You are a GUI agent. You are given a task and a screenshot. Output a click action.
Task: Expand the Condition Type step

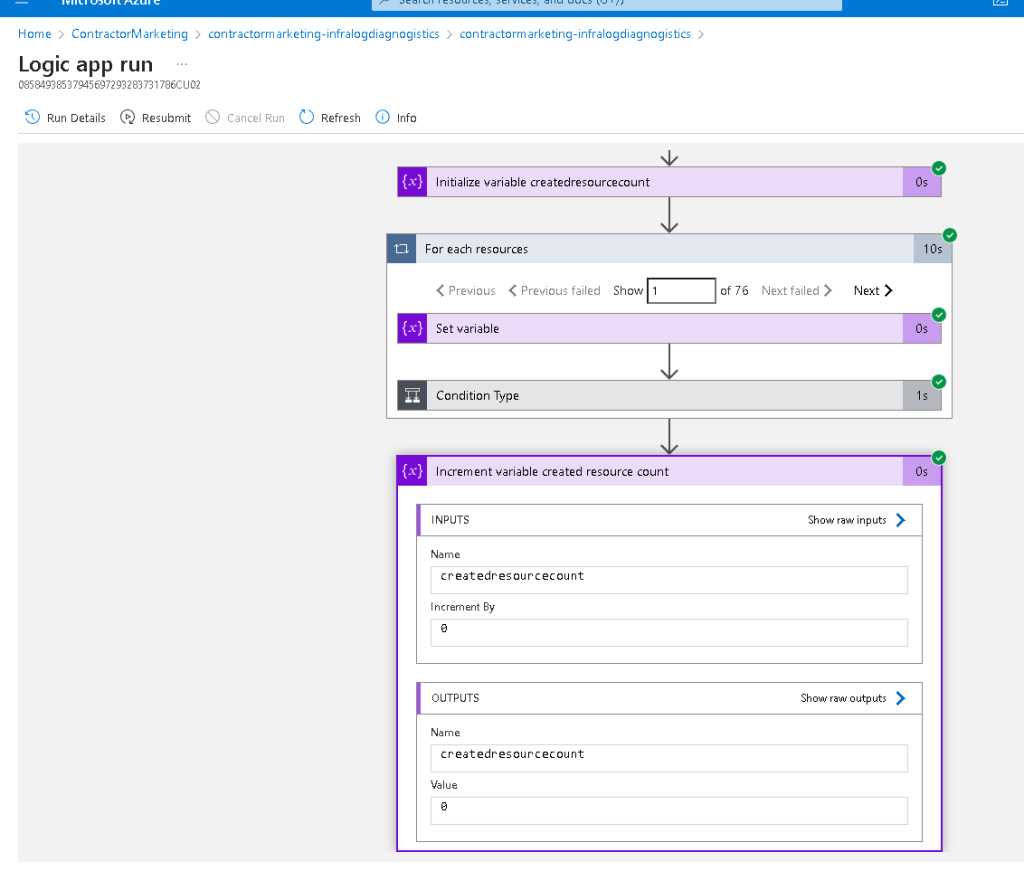coord(669,396)
